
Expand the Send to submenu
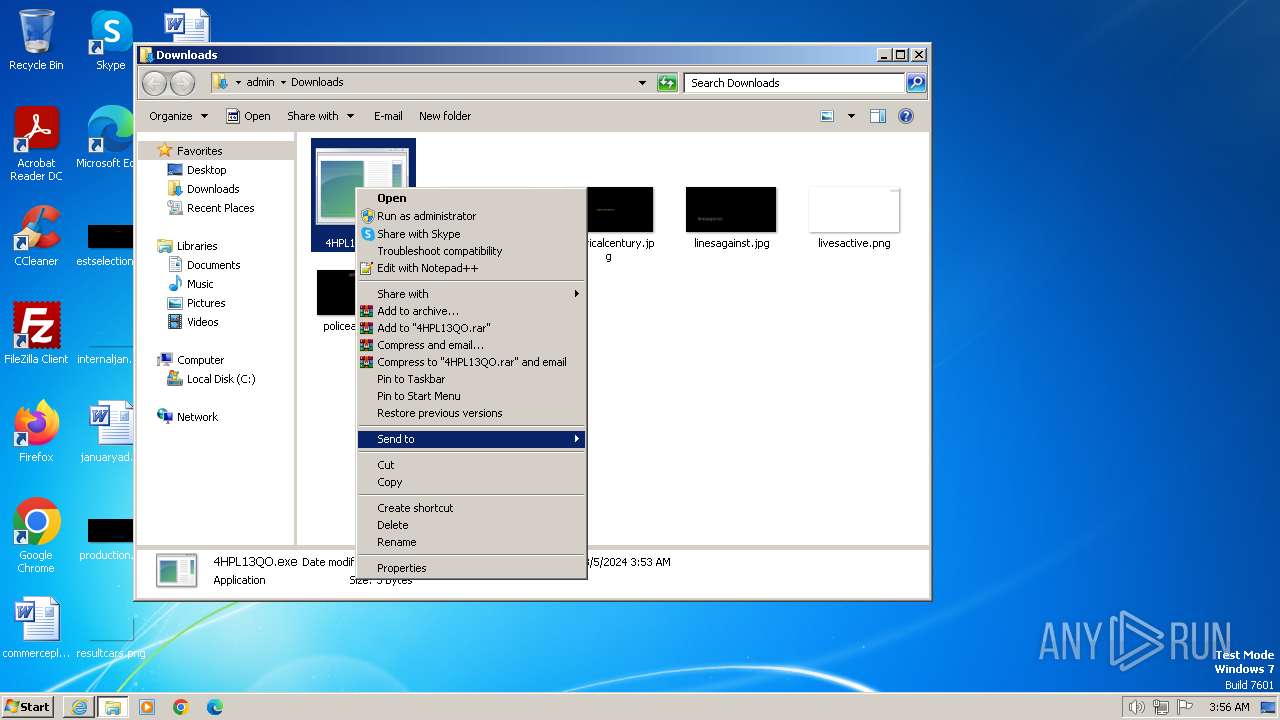[471, 439]
